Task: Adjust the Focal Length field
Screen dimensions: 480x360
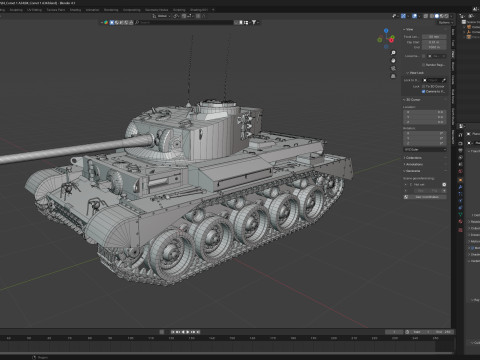Action: [434, 37]
